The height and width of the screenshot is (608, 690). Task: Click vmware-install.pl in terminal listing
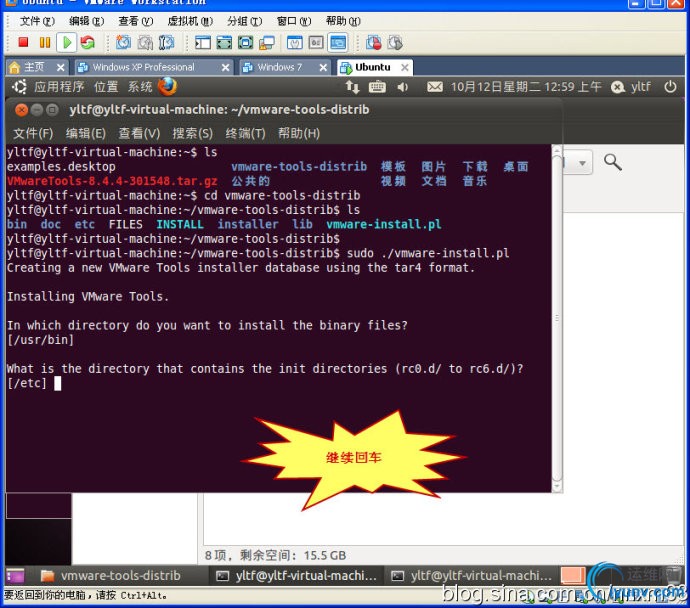click(x=384, y=224)
